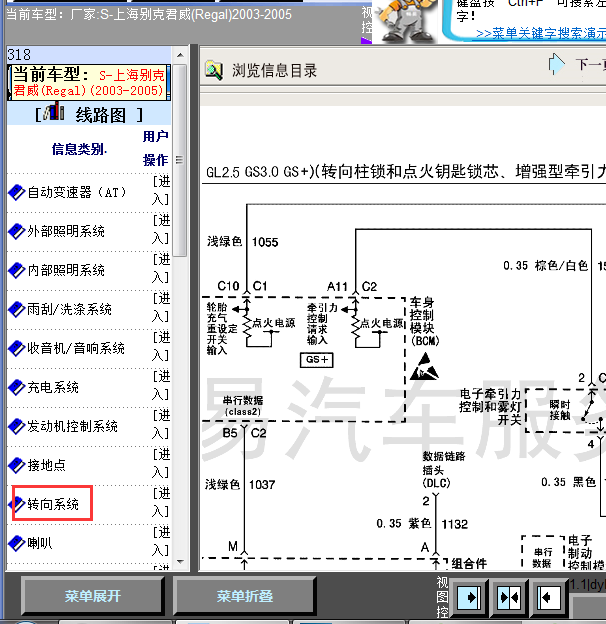Click 进入 for 喇叭

161,541
